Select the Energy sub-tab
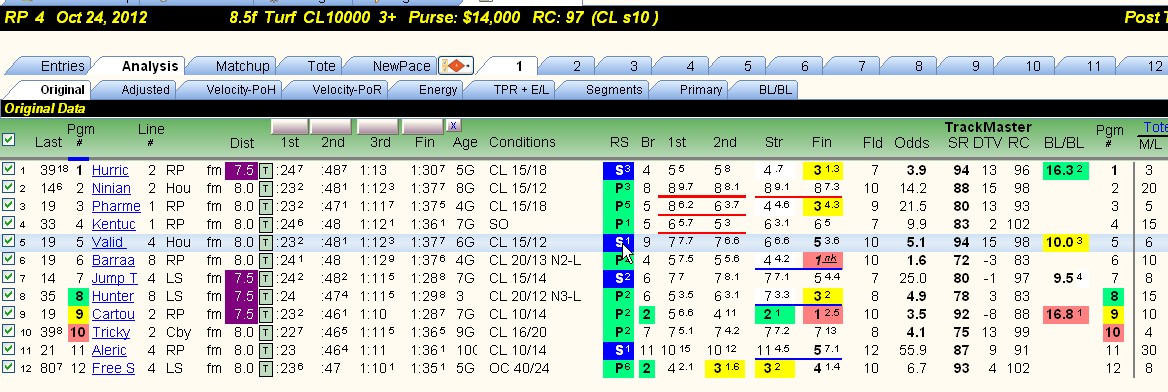 [x=438, y=89]
